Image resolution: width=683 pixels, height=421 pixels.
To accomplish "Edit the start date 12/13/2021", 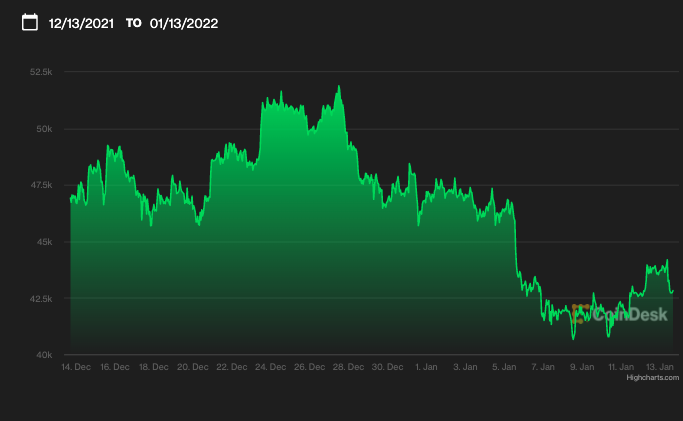I will [x=81, y=24].
